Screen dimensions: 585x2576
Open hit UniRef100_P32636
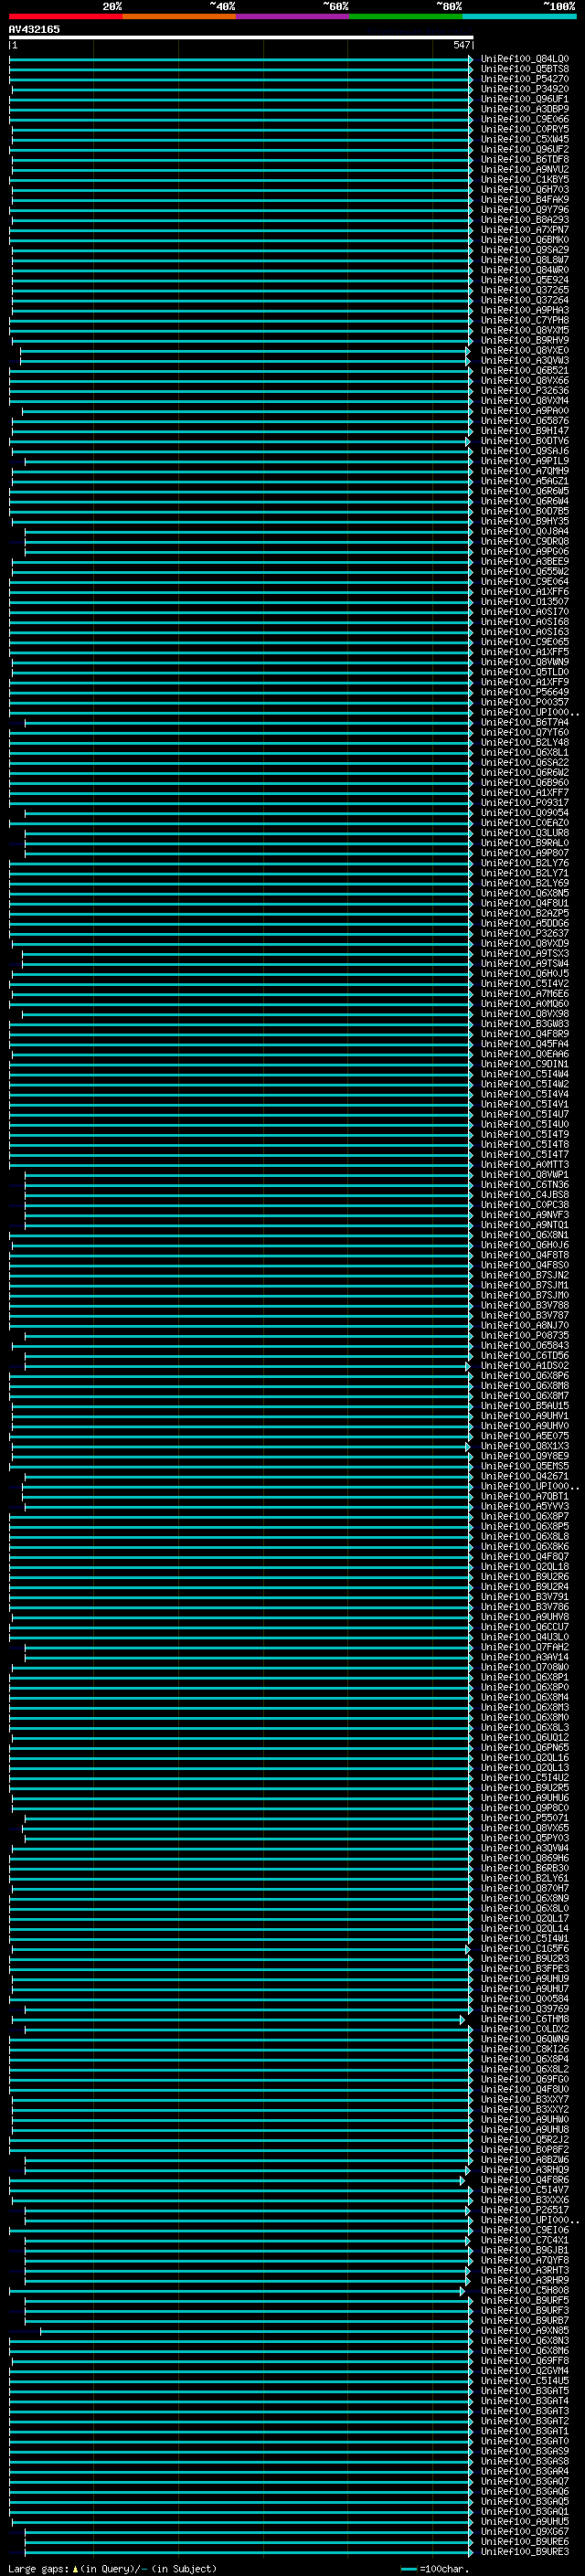click(524, 390)
